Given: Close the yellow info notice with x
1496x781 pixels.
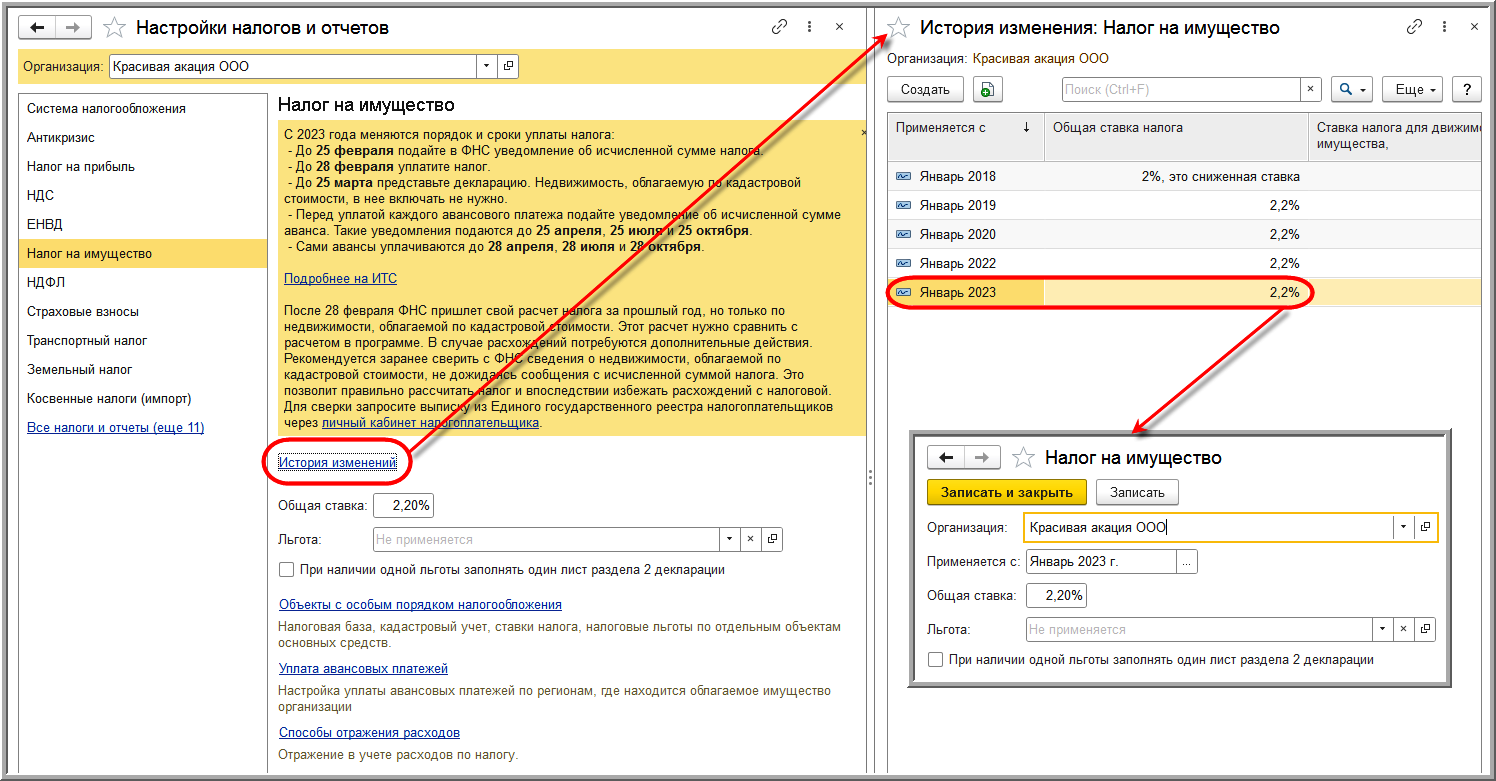Looking at the screenshot, I should (863, 131).
